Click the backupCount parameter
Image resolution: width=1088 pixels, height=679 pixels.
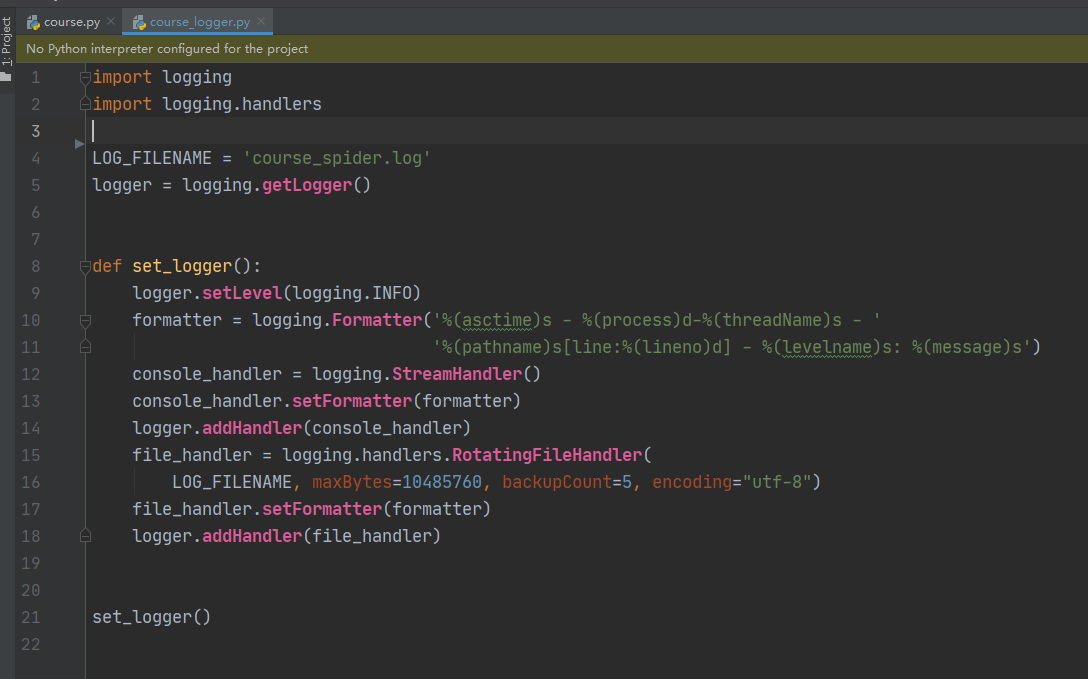[556, 483]
